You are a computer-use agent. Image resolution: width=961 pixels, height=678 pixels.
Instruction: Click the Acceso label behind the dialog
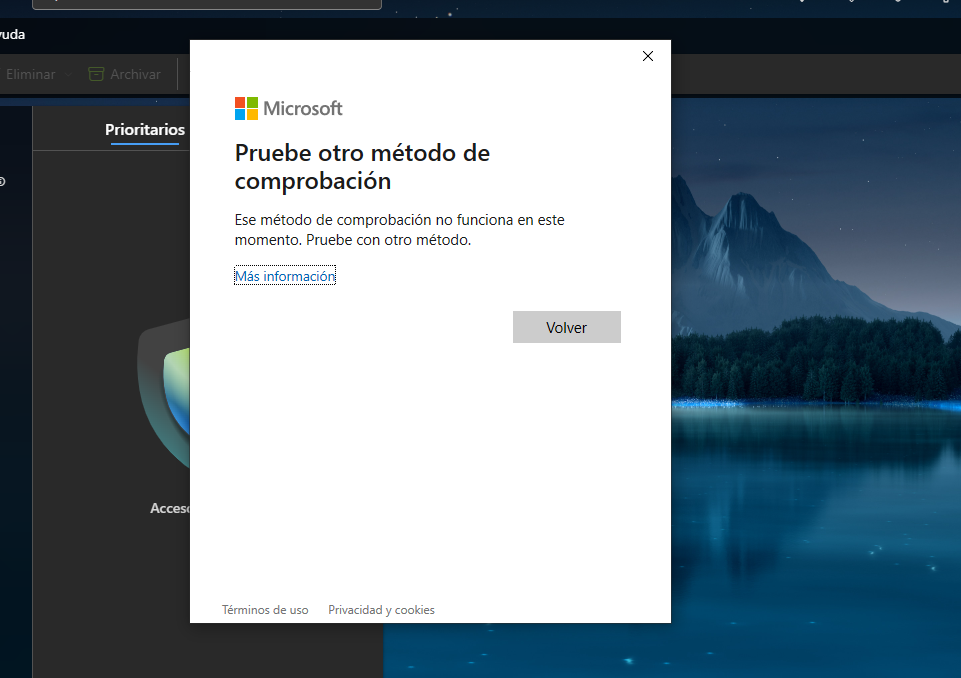170,508
